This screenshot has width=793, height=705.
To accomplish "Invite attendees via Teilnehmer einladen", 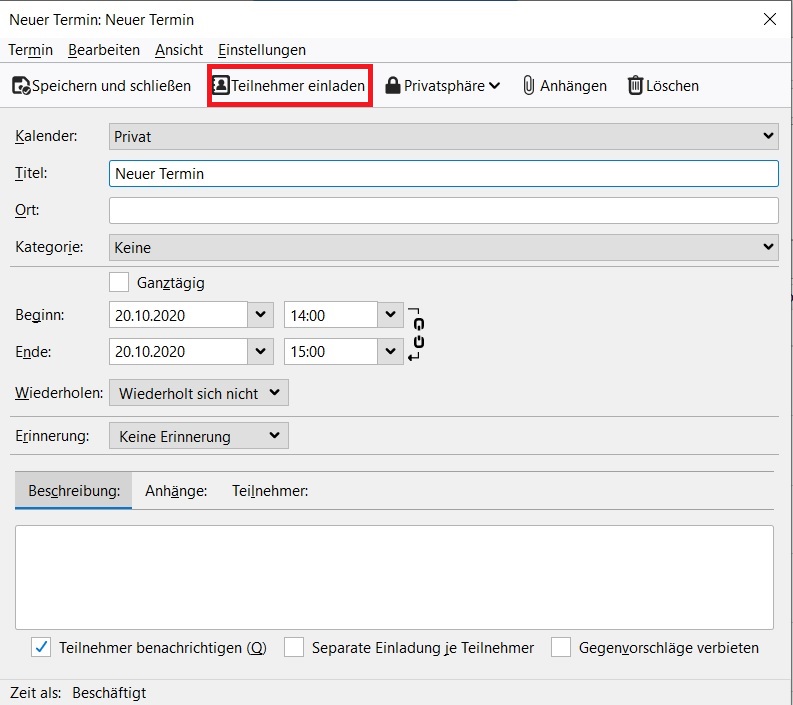I will 289,85.
